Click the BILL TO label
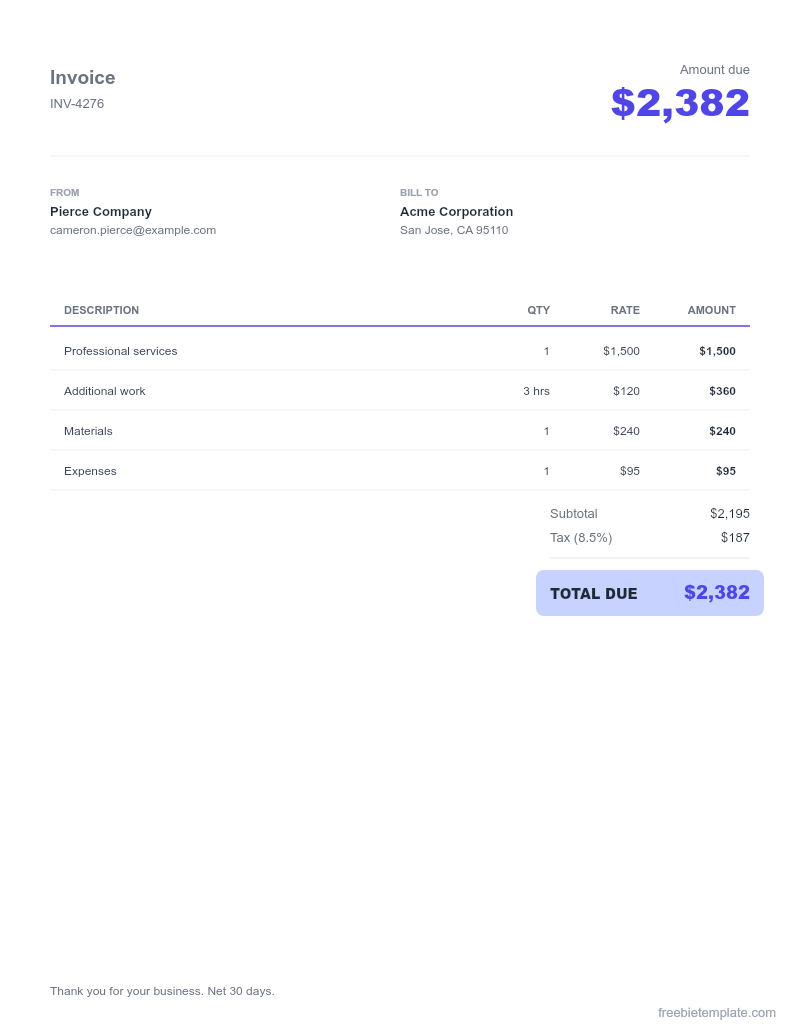Screen dimensions: 800x1035 [419, 193]
